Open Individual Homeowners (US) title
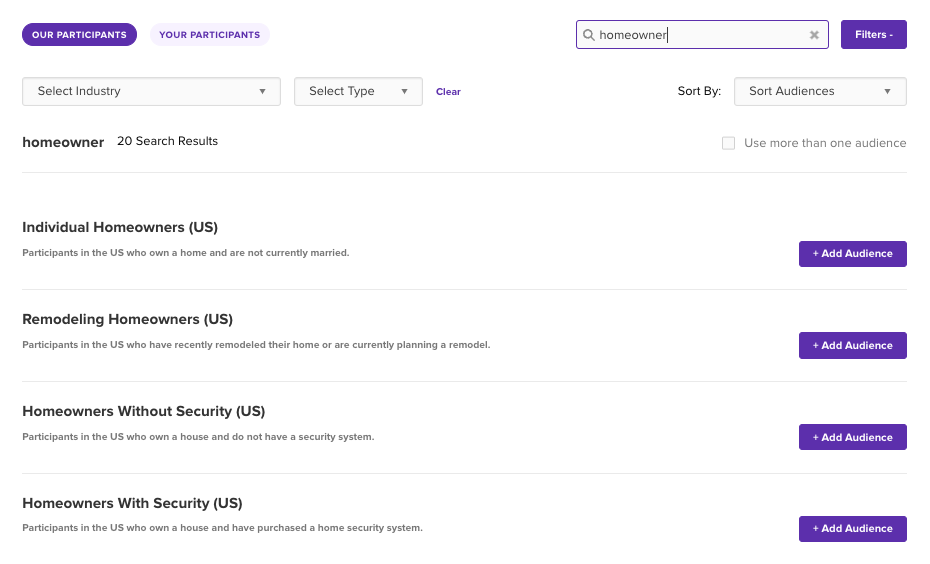 tap(120, 227)
